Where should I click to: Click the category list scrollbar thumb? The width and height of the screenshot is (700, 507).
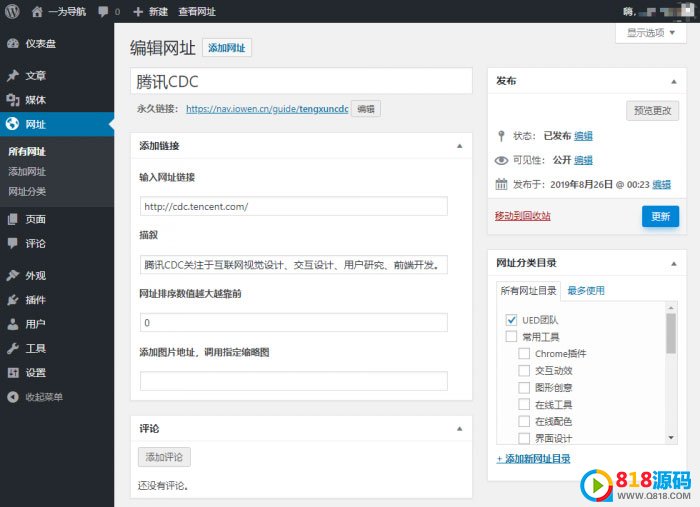pyautogui.click(x=671, y=333)
